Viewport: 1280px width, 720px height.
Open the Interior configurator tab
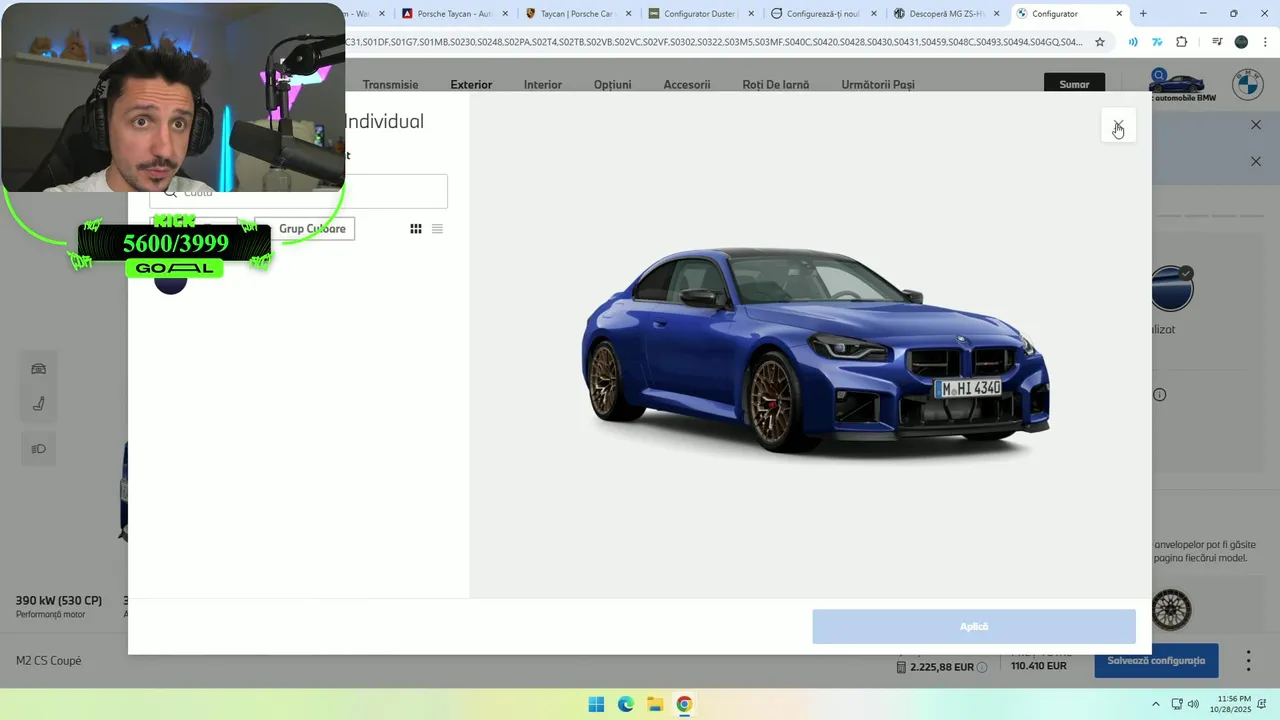click(x=543, y=85)
